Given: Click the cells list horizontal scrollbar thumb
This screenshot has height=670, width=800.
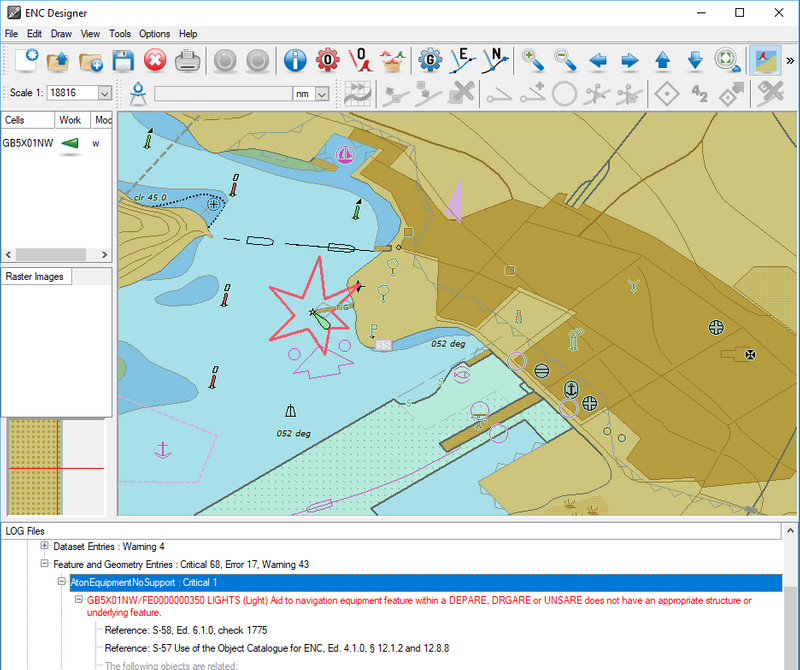Looking at the screenshot, I should tap(51, 255).
